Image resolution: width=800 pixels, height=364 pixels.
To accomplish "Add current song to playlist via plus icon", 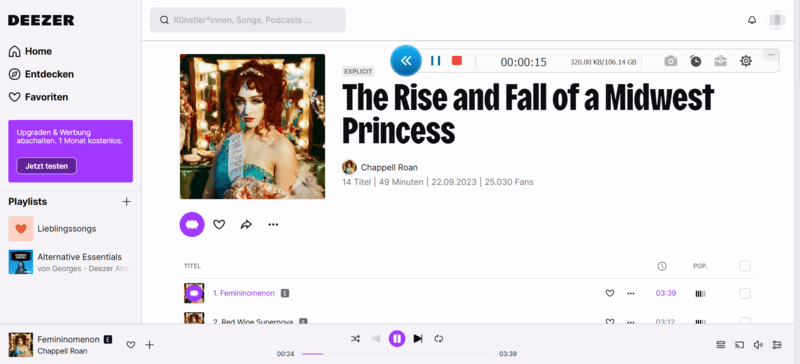I will click(149, 345).
